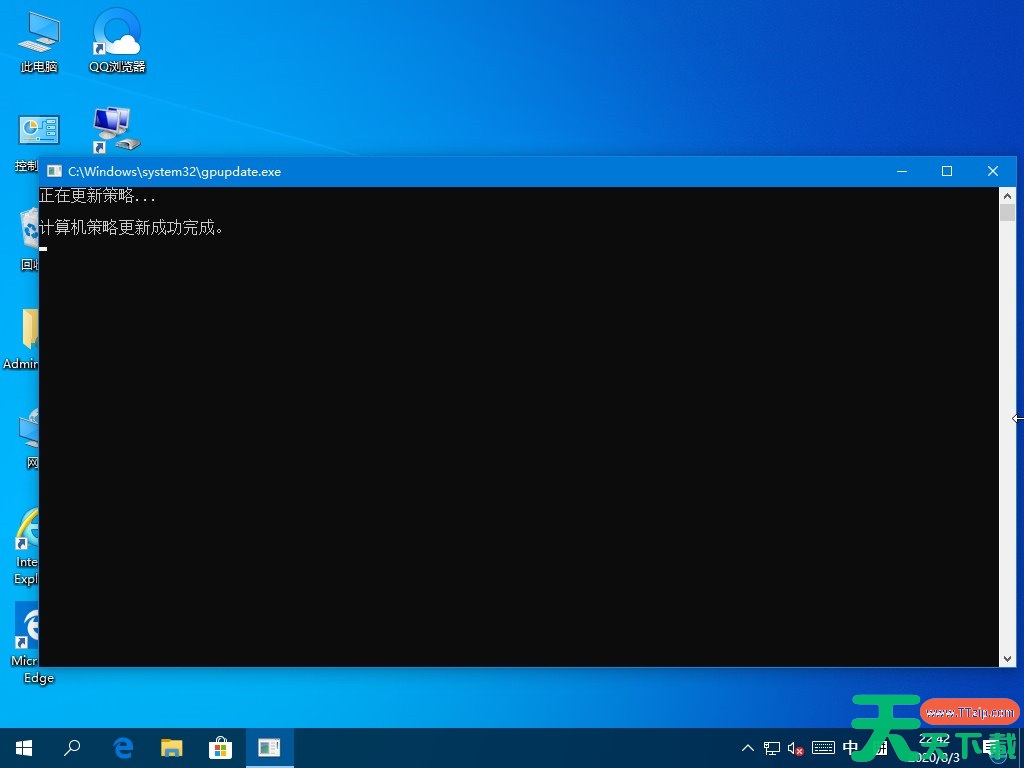Image resolution: width=1024 pixels, height=768 pixels.
Task: Maximize the gpupdate.exe console window
Action: (x=947, y=171)
